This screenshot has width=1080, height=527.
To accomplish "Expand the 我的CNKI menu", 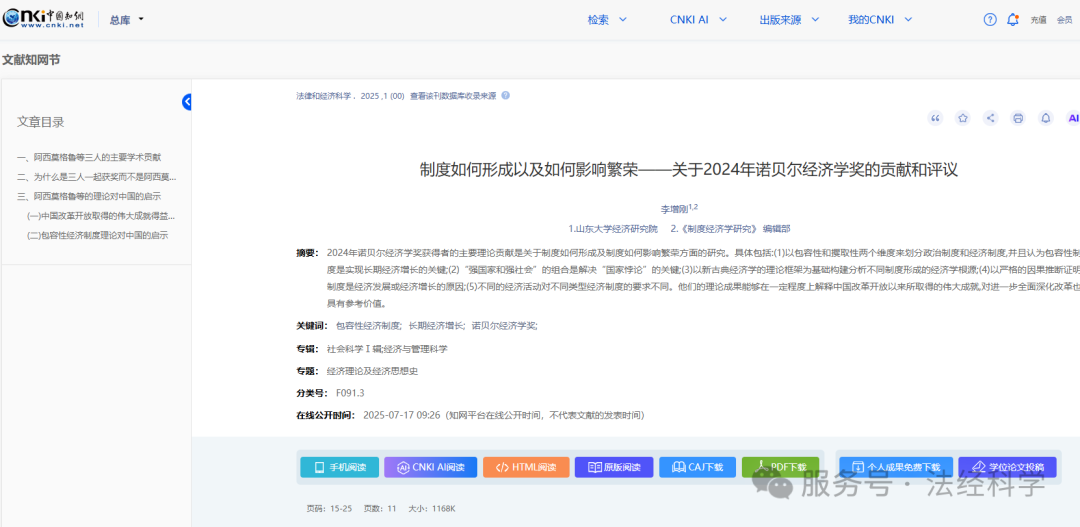I will tap(880, 20).
